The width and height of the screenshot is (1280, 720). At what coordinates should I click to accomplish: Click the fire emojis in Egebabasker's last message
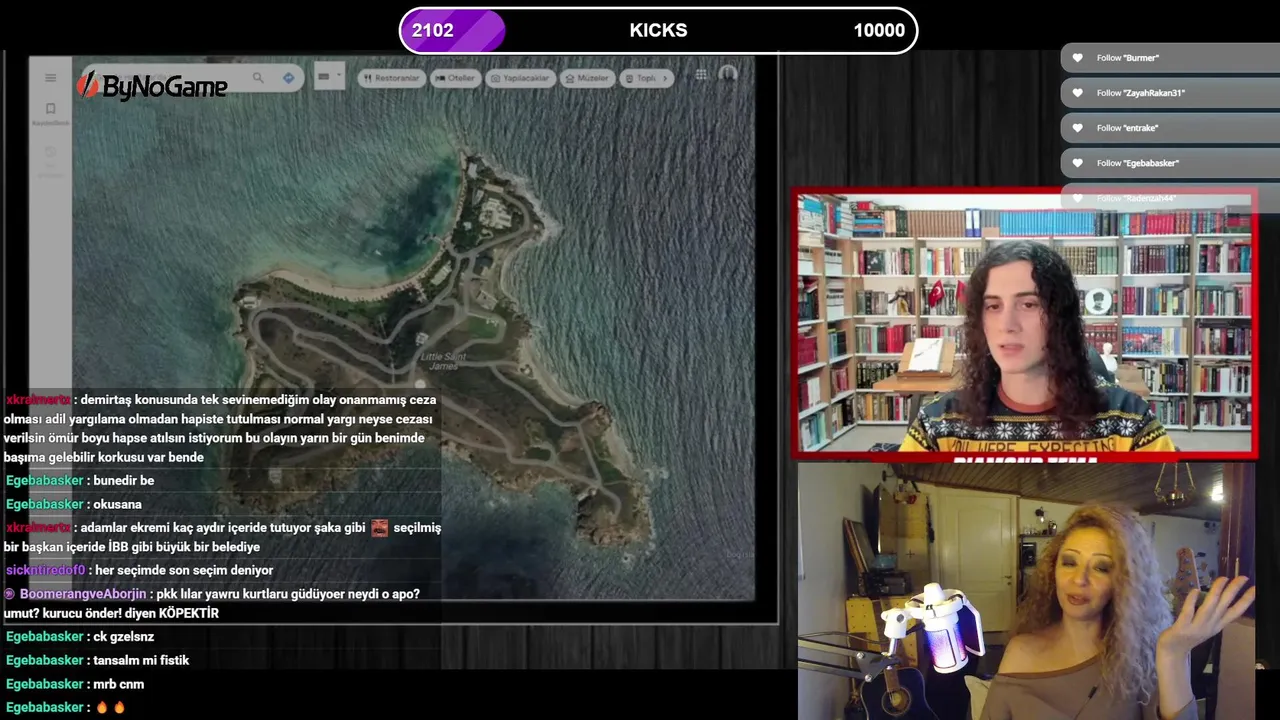tap(111, 707)
